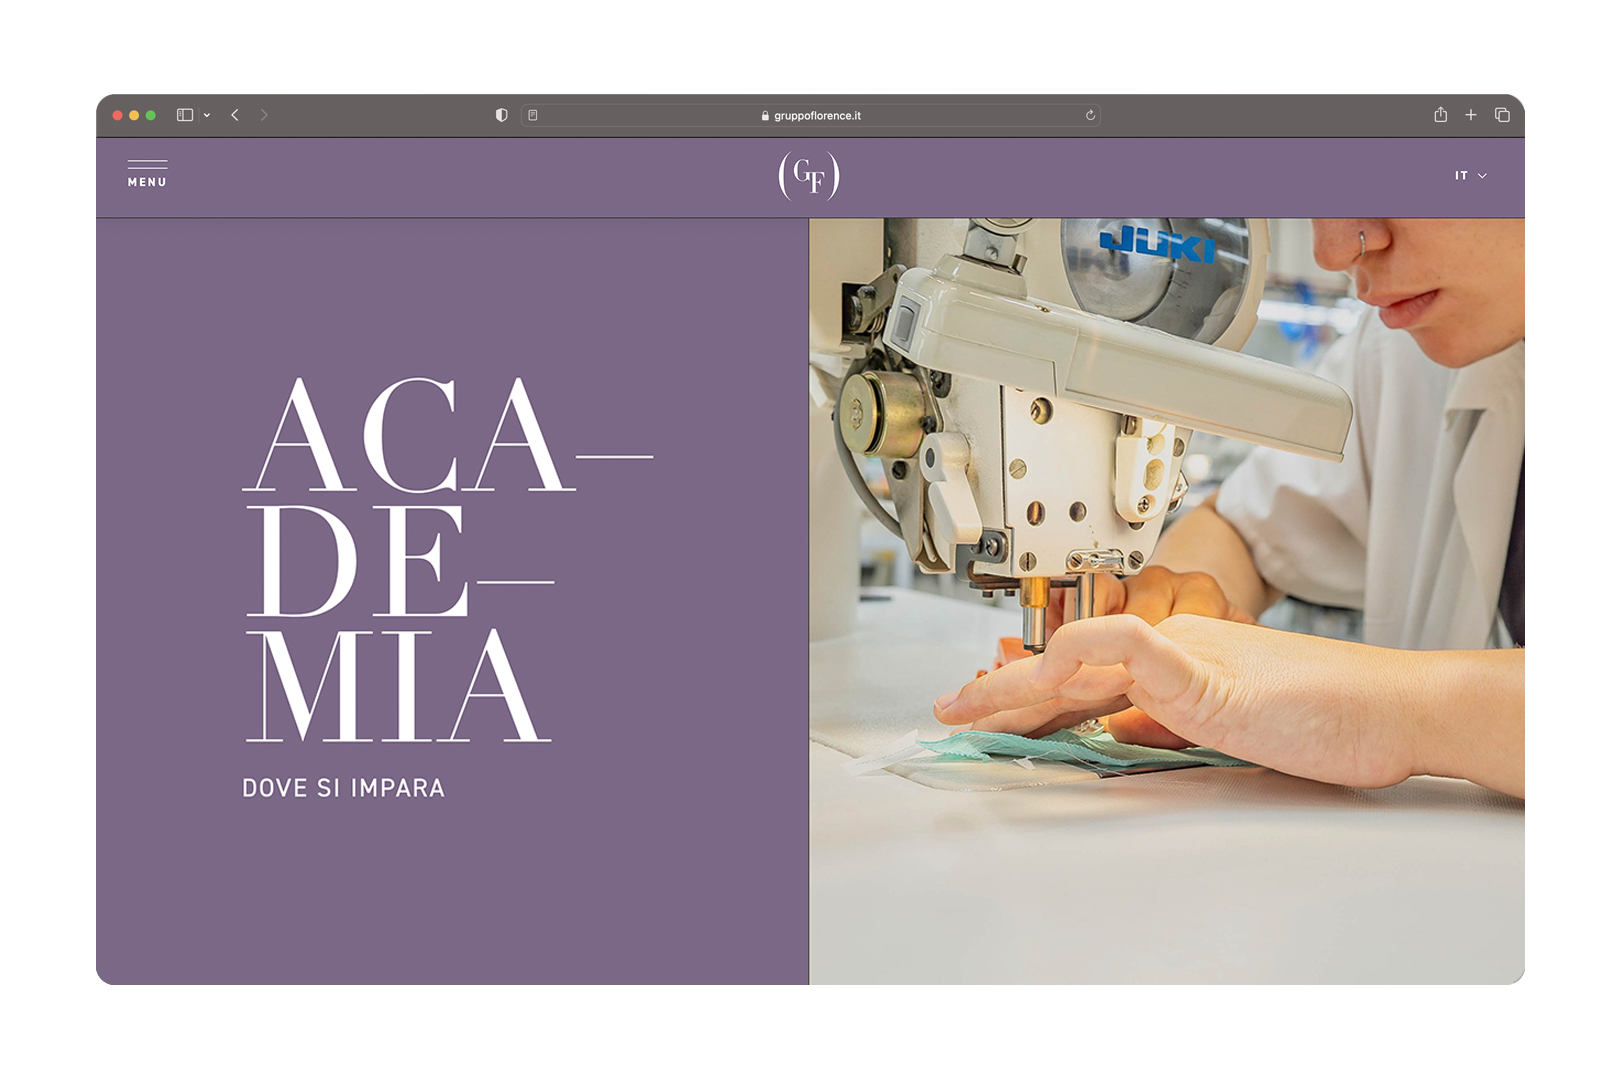
Task: Open the privacy shield report icon
Action: (x=502, y=115)
